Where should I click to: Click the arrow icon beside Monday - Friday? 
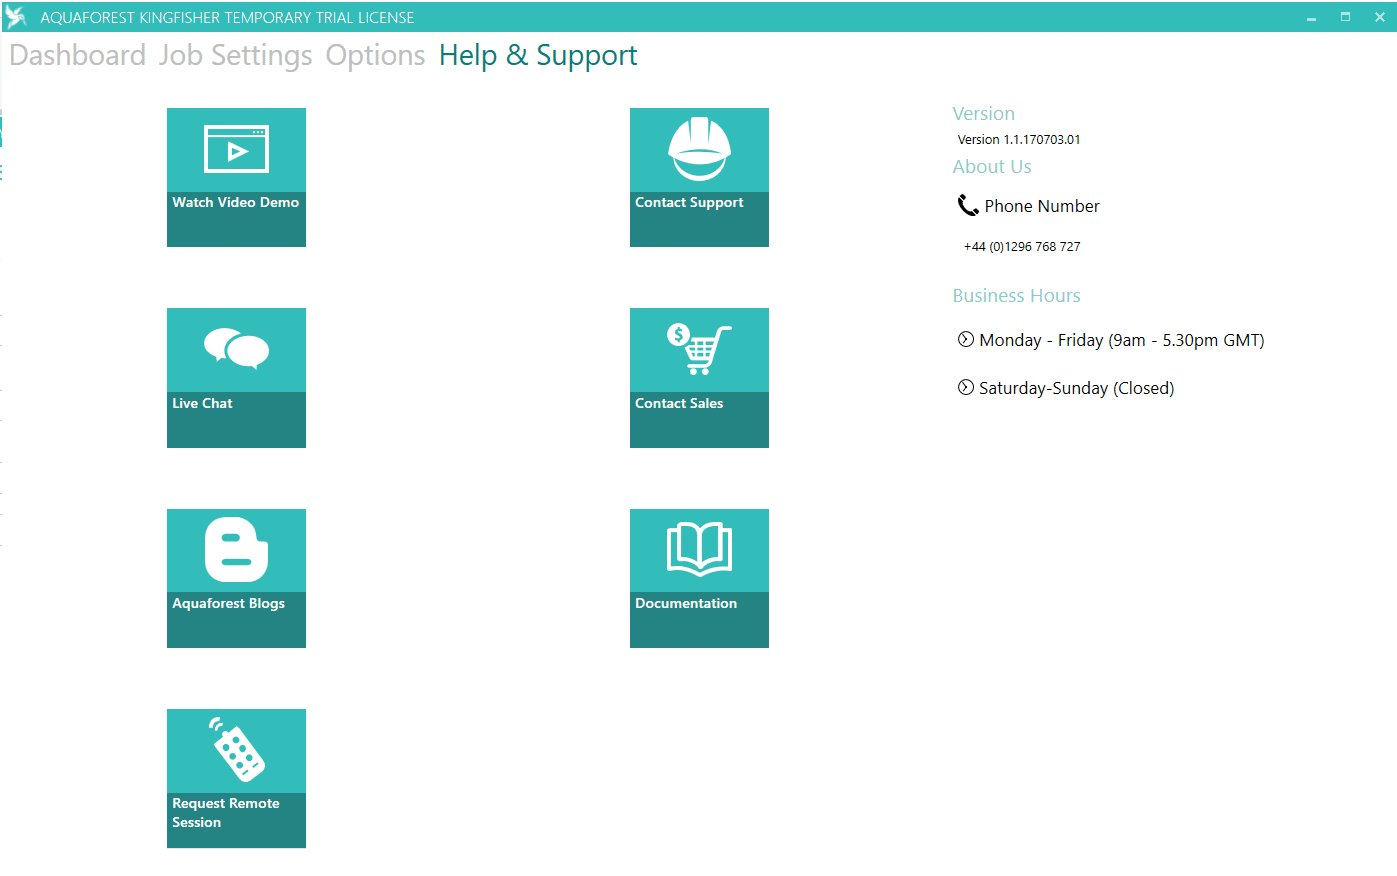click(965, 340)
